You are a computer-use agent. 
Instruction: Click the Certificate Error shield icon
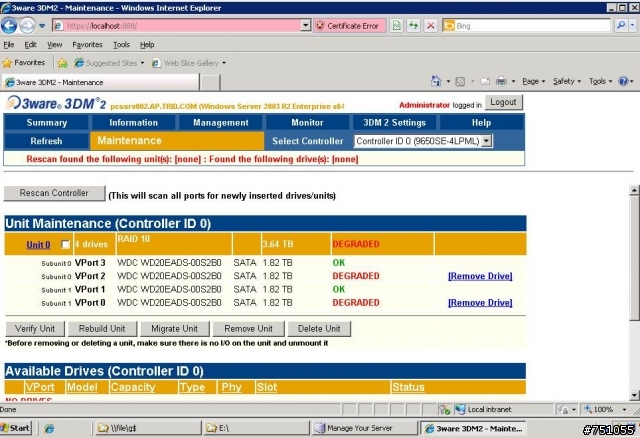point(320,26)
